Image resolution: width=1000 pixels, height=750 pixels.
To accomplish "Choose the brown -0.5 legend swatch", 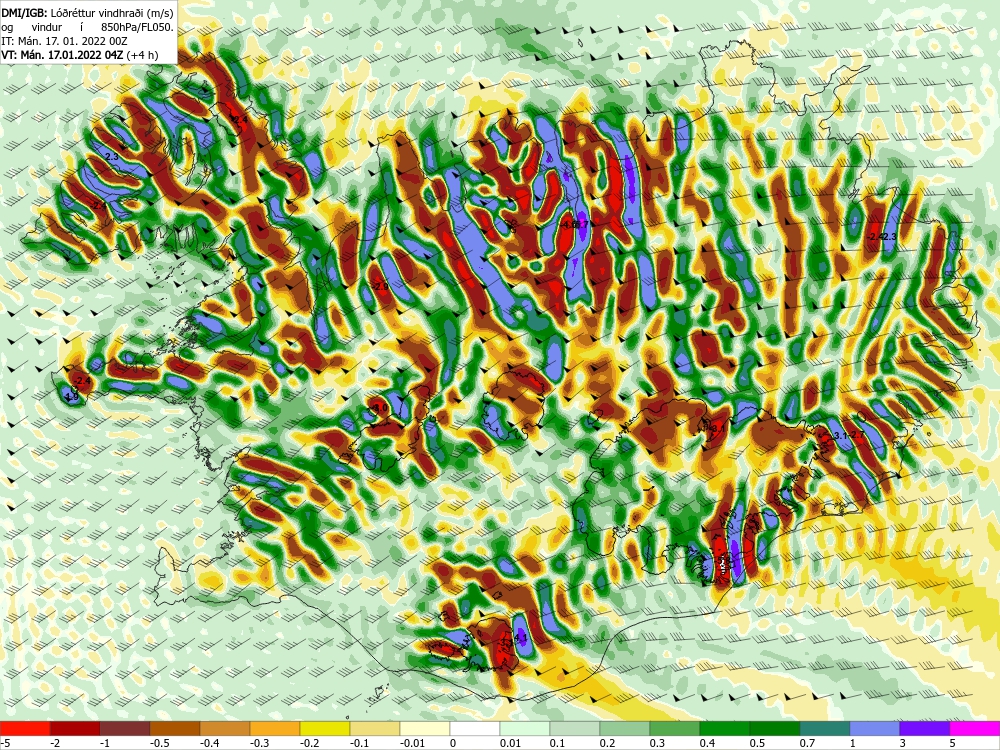I will [175, 728].
